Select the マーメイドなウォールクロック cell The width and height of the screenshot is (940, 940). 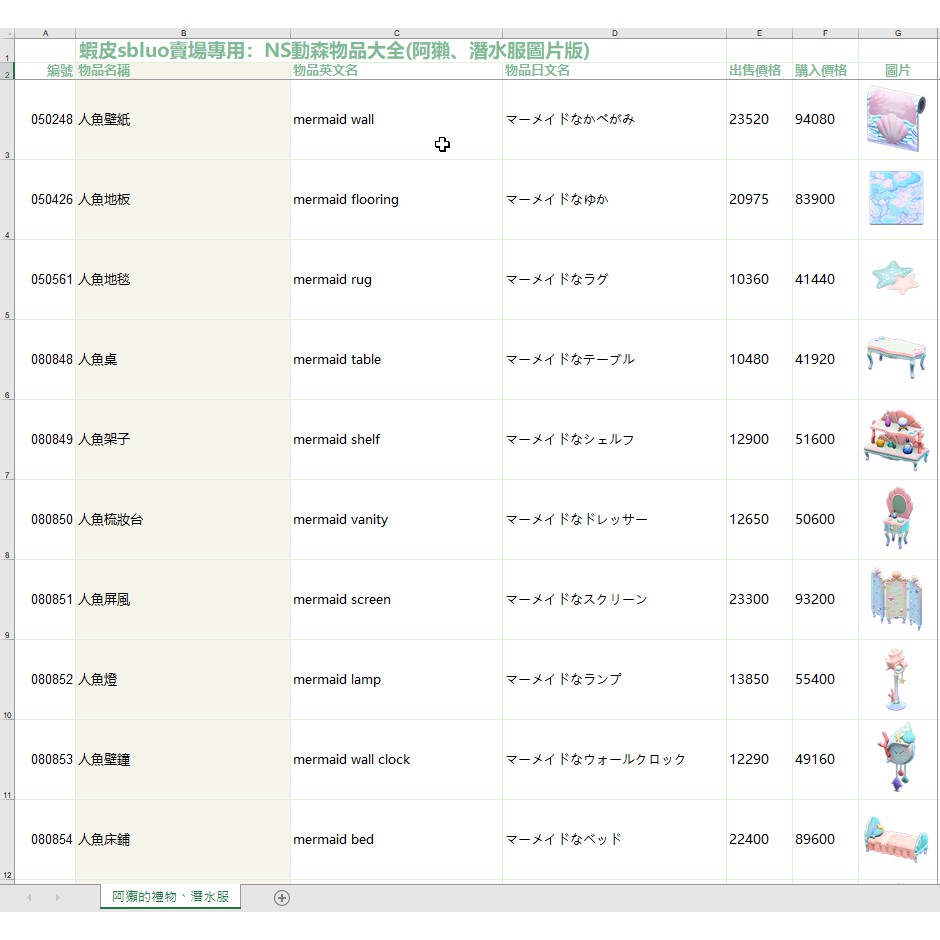coord(614,760)
